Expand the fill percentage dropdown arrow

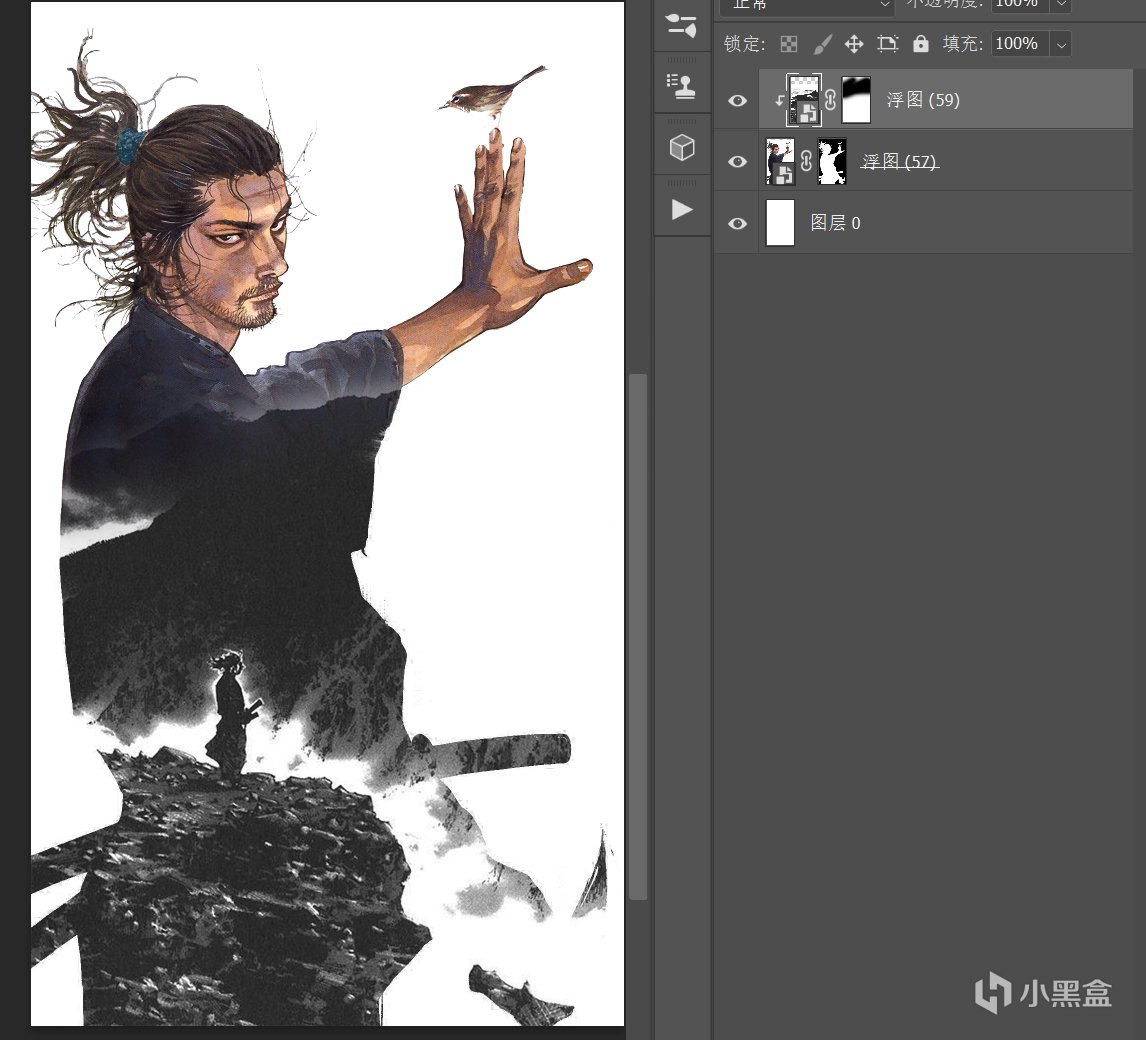tap(1061, 44)
